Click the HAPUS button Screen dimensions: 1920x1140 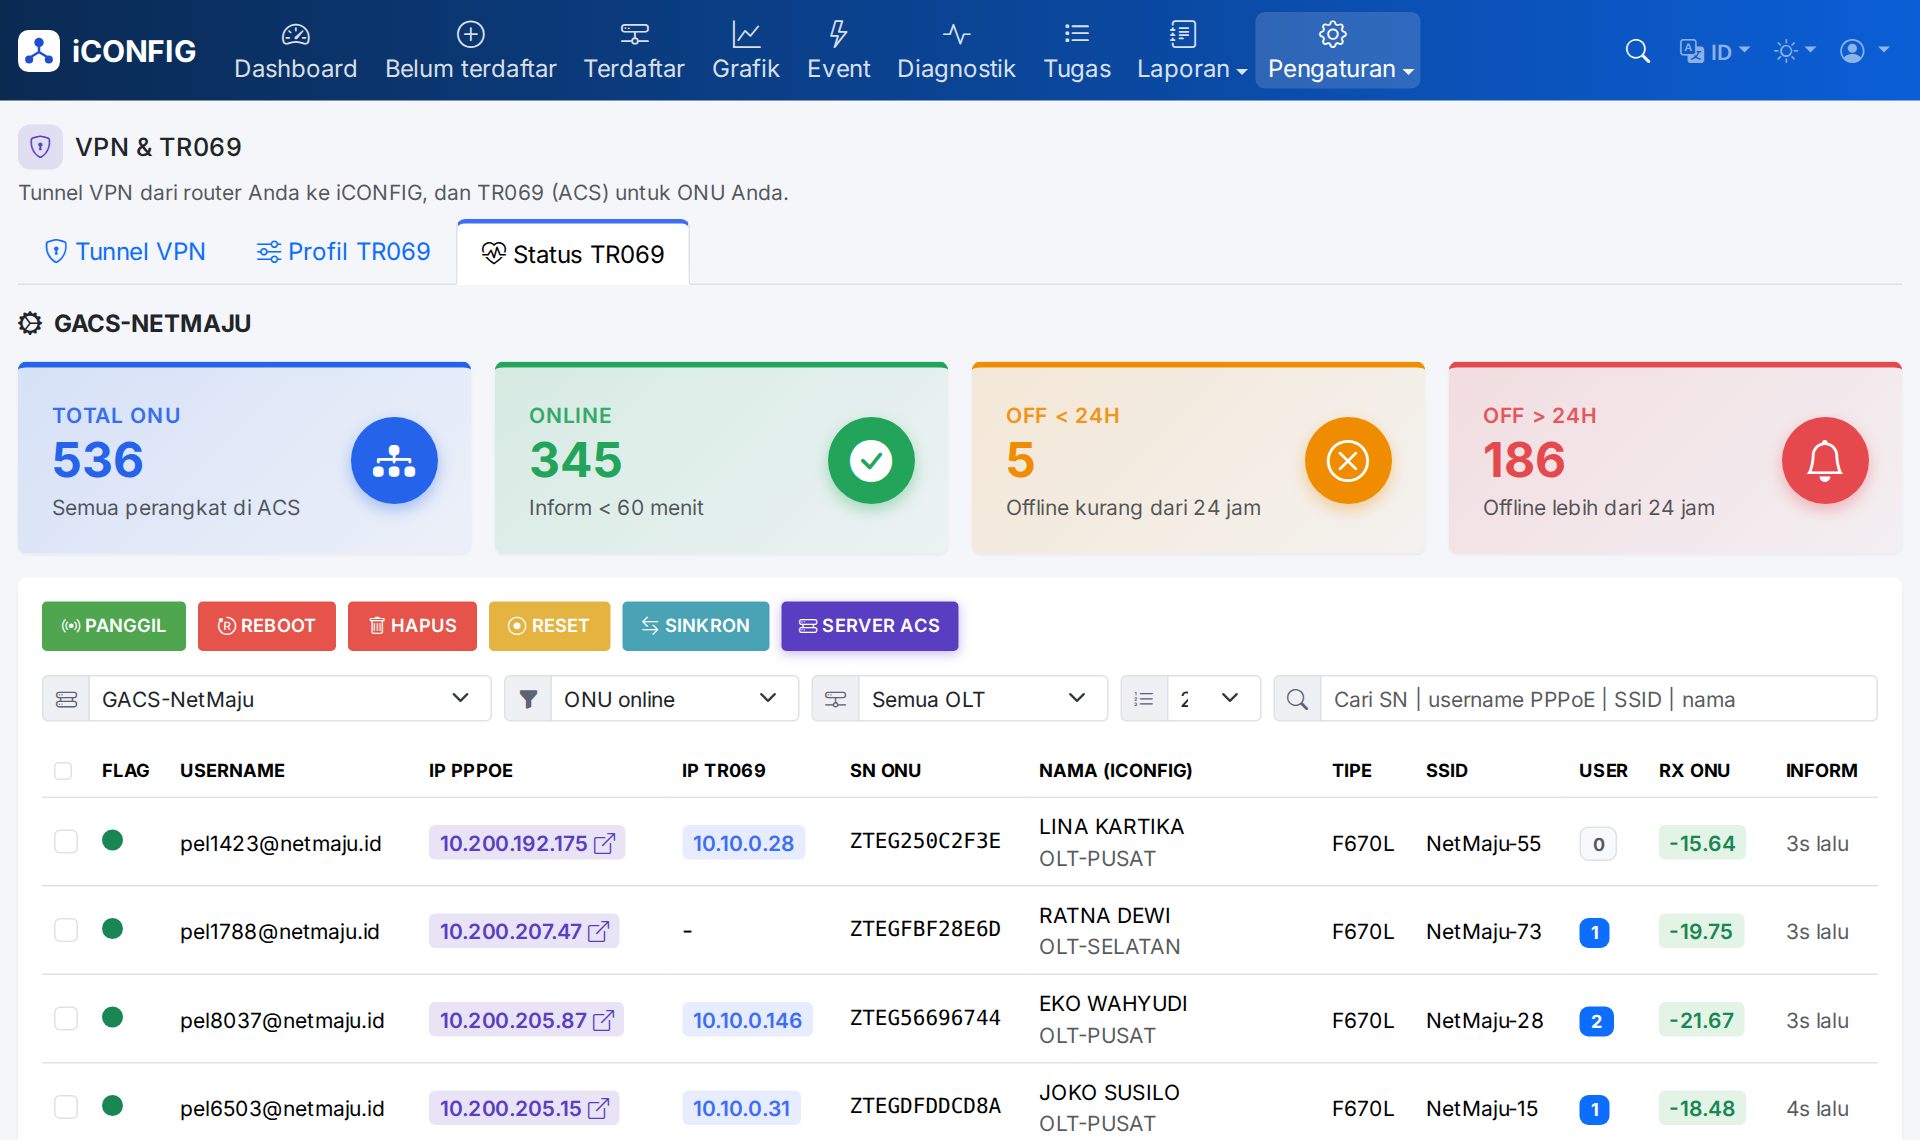412,626
